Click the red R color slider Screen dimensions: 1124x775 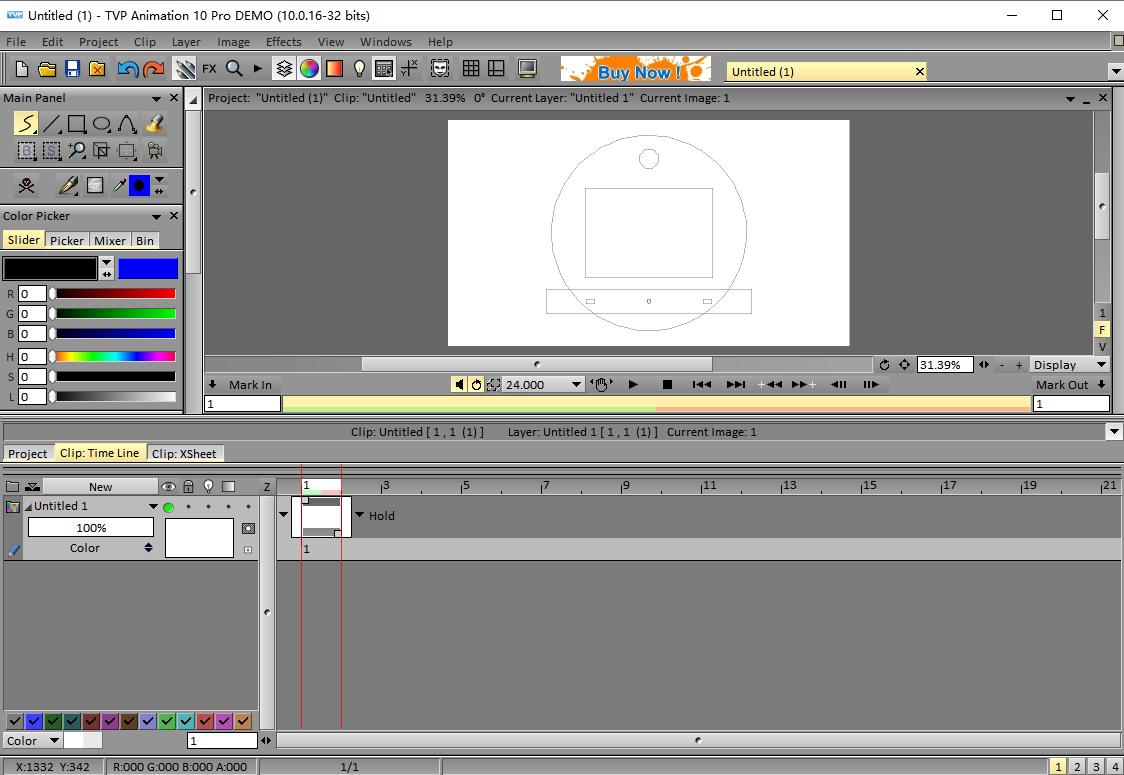click(x=116, y=293)
